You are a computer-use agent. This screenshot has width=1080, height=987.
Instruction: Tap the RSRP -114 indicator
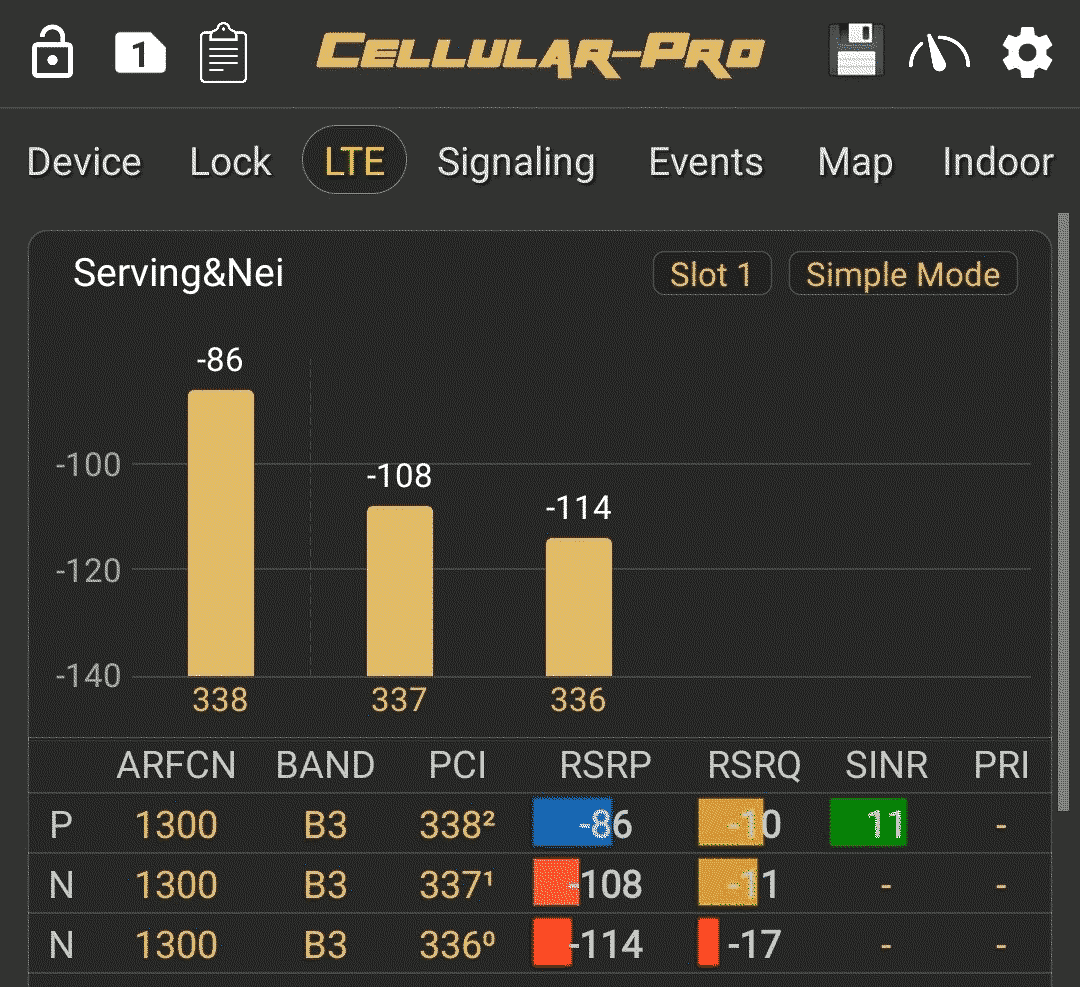pyautogui.click(x=588, y=943)
